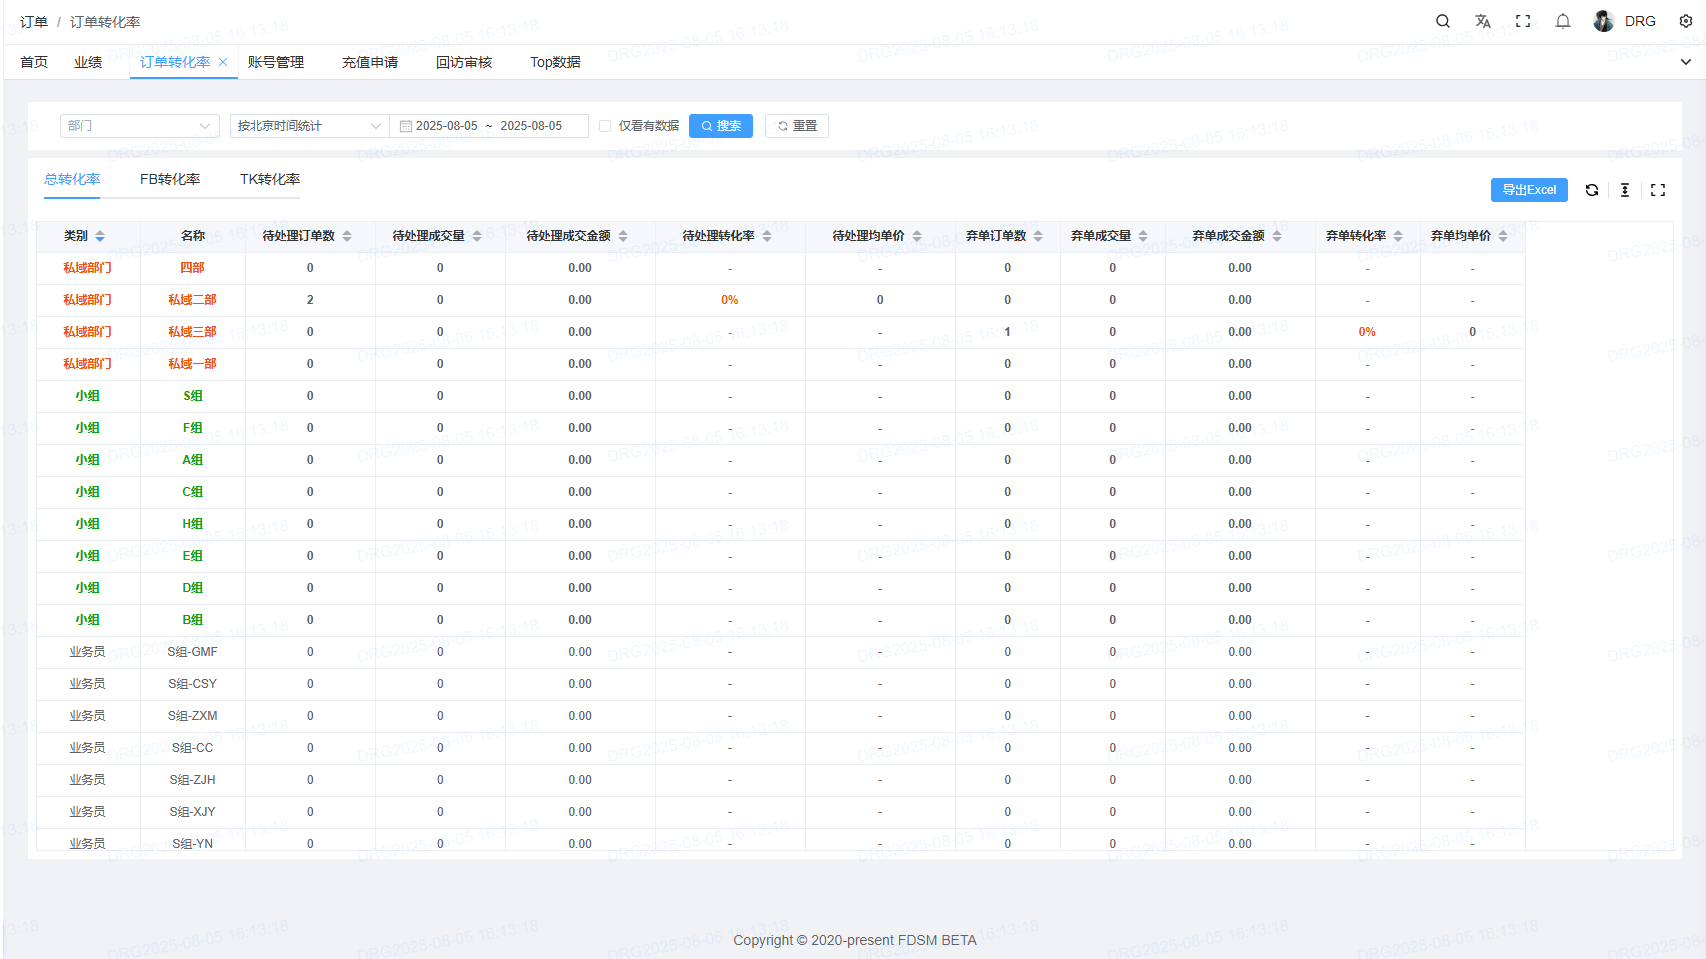
Task: Sort by 待处理订单数 column
Action: (347, 236)
